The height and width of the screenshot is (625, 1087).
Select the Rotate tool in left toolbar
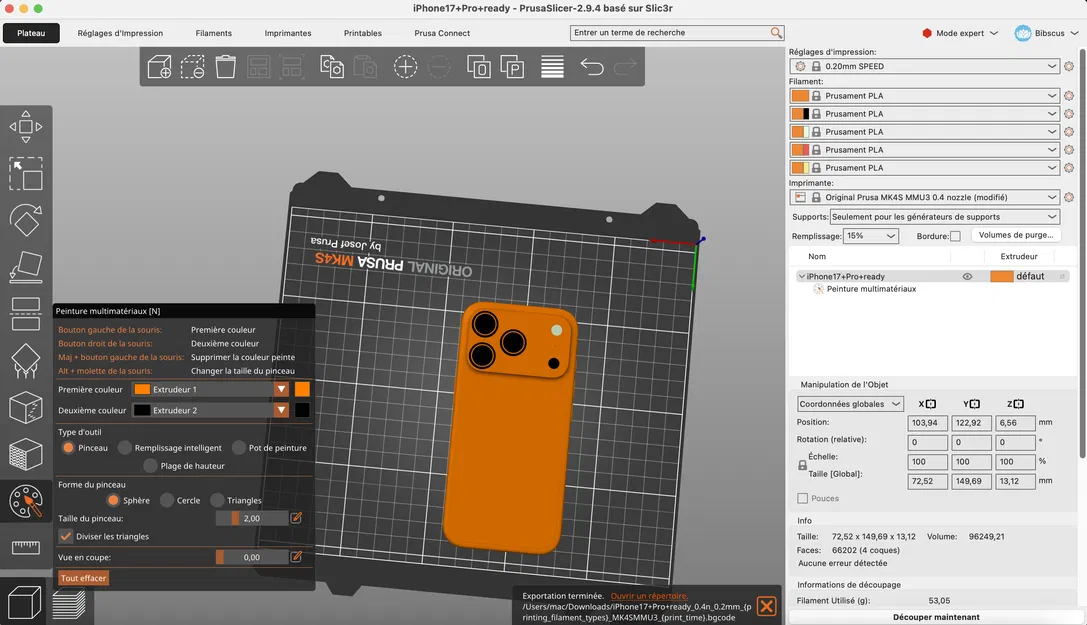(26, 220)
